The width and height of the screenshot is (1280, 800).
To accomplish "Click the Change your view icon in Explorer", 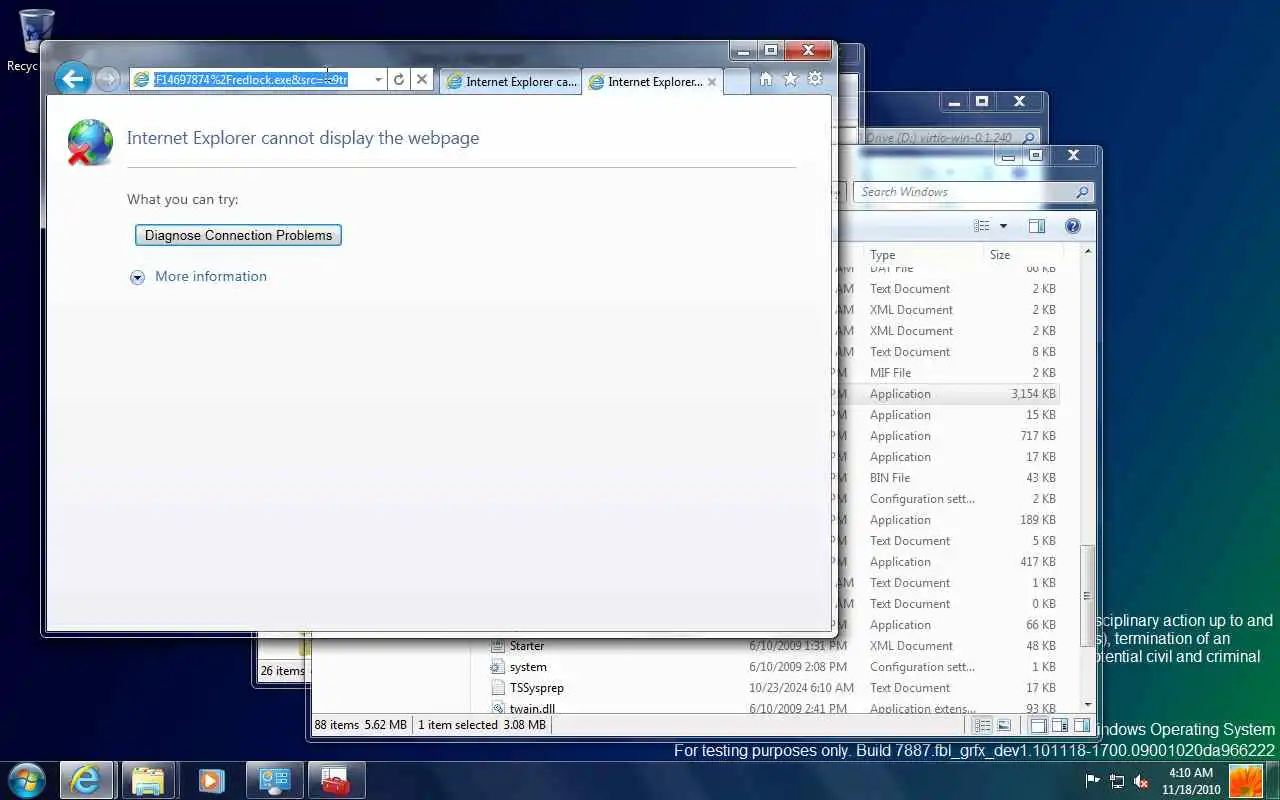I will tap(982, 226).
